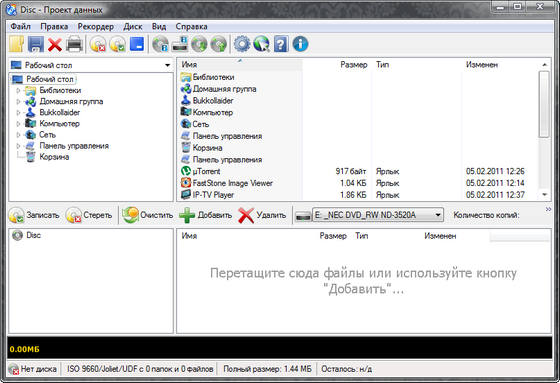560x383 pixels.
Task: Select FastStone Image Viewer in file list
Action: (233, 183)
